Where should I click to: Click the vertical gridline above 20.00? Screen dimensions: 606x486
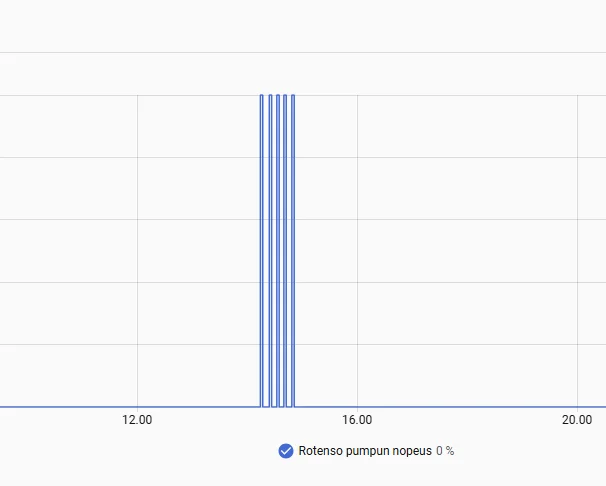coord(577,251)
